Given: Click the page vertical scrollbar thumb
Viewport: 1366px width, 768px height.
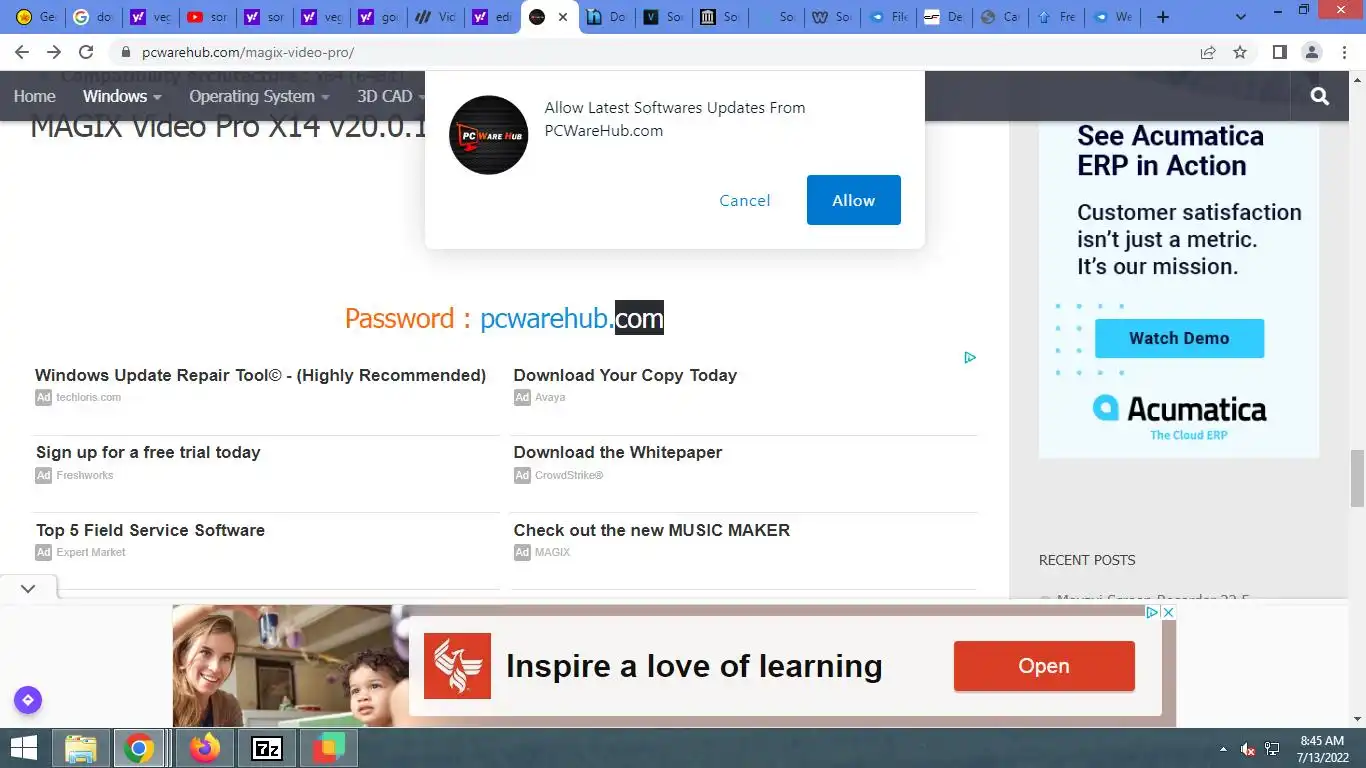Looking at the screenshot, I should [1357, 478].
